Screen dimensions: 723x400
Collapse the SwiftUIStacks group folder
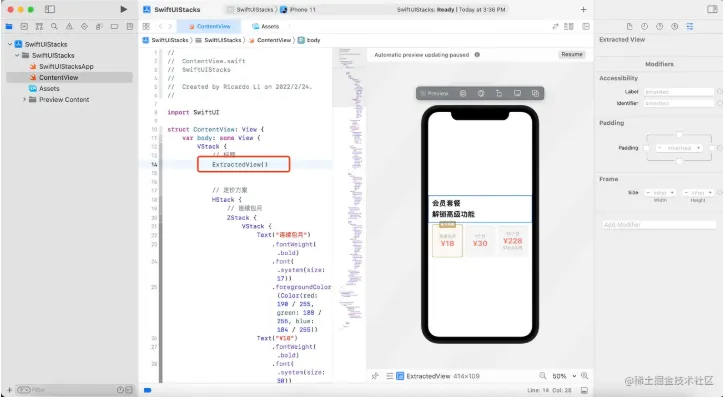tap(17, 55)
